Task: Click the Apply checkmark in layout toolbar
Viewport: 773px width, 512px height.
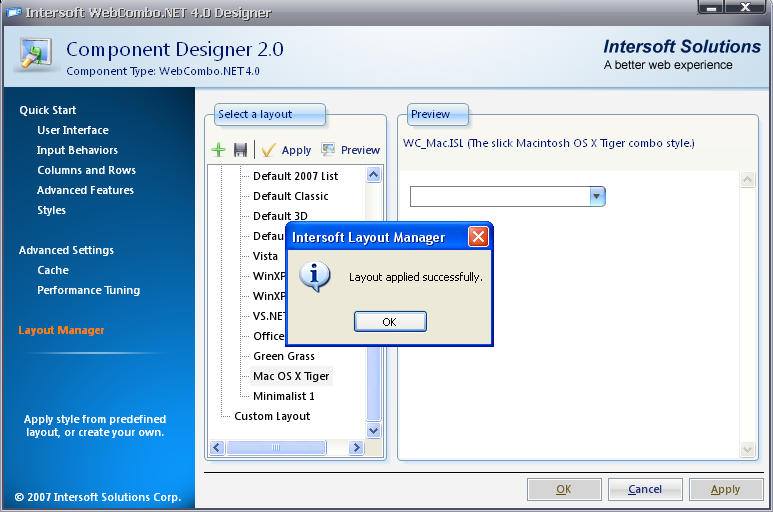Action: point(286,150)
